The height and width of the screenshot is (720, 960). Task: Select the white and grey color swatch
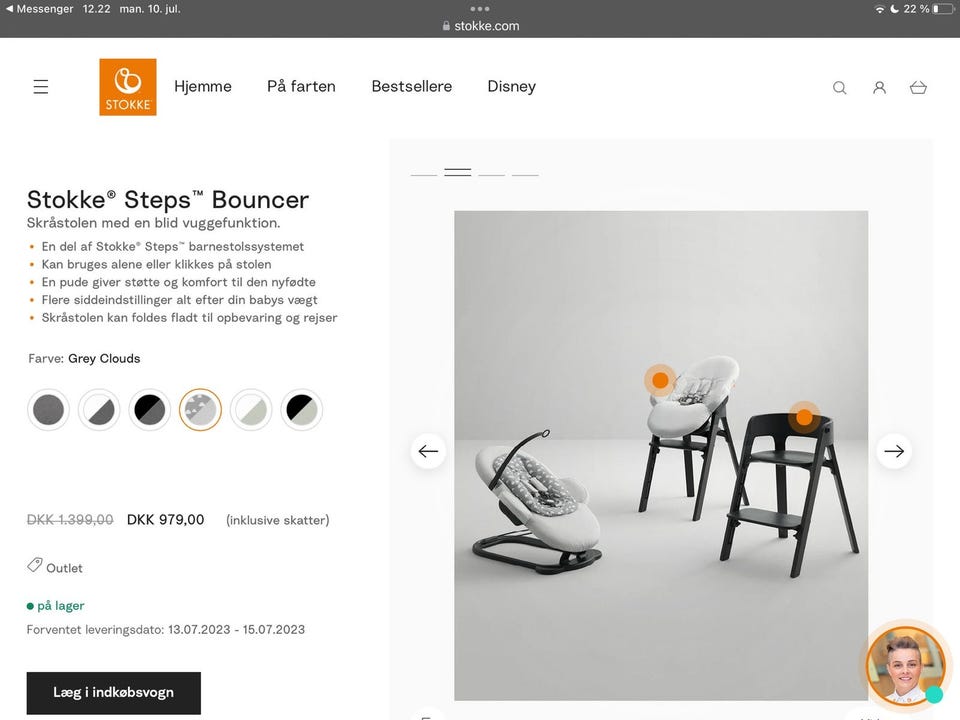99,410
